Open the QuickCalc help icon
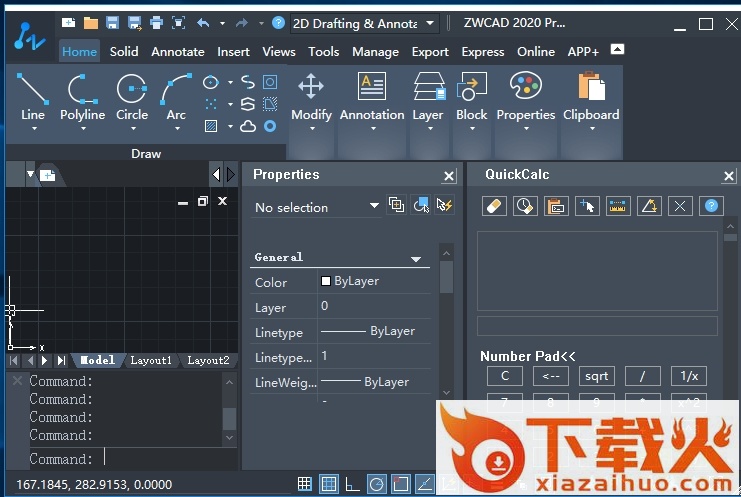 (x=711, y=206)
